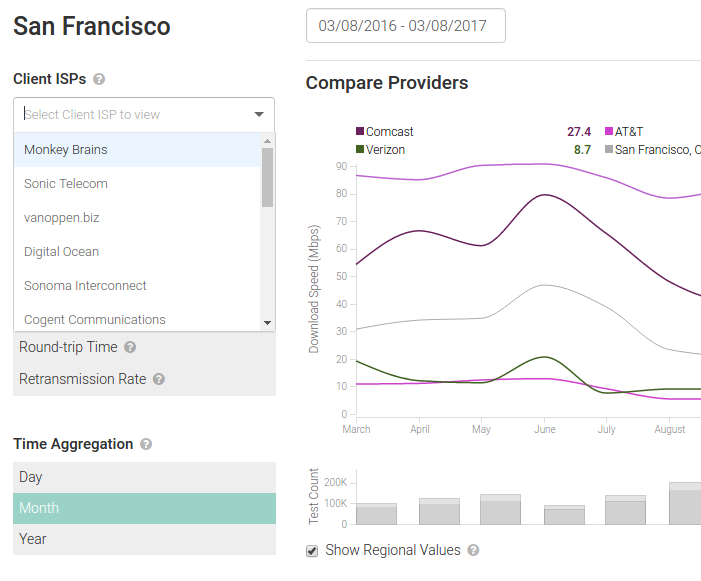Click the ISP list scroll up arrow
This screenshot has height=581, width=701.
(267, 141)
